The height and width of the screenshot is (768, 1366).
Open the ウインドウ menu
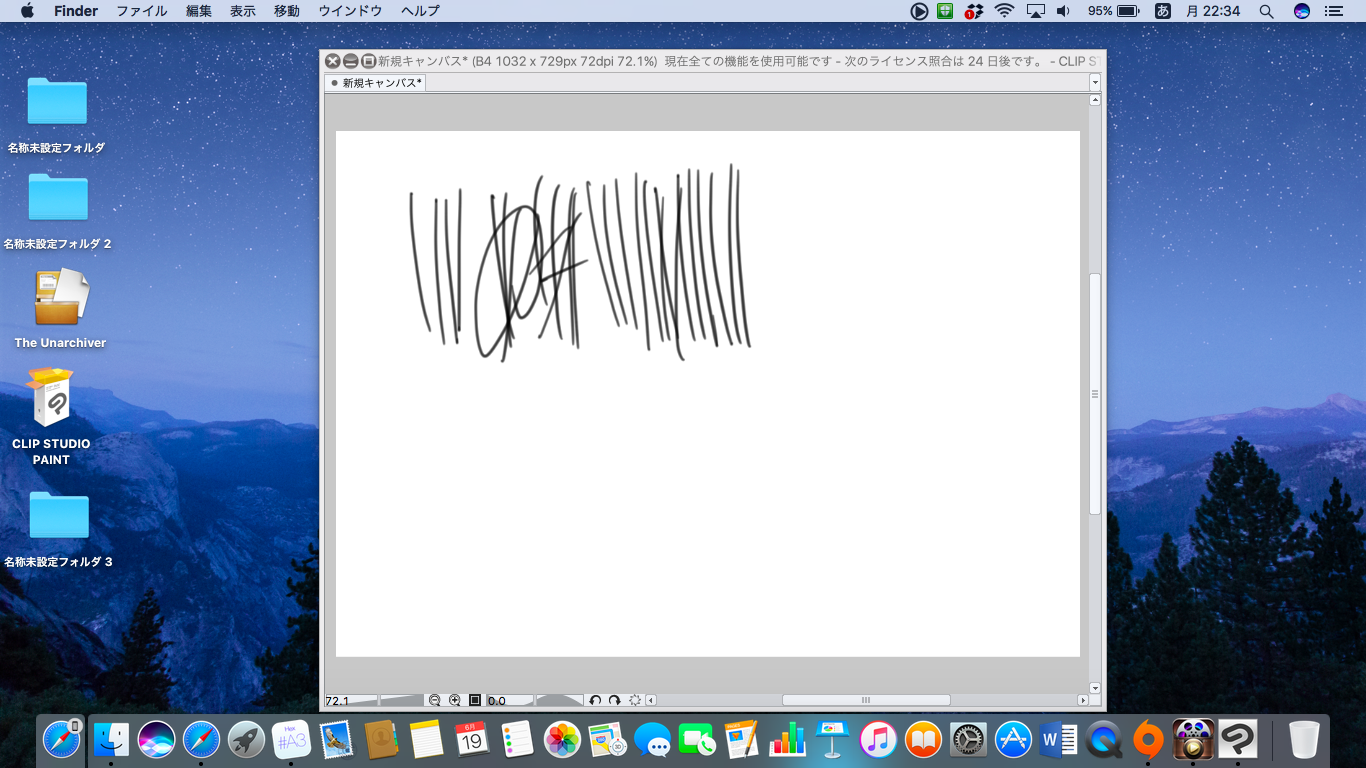350,11
